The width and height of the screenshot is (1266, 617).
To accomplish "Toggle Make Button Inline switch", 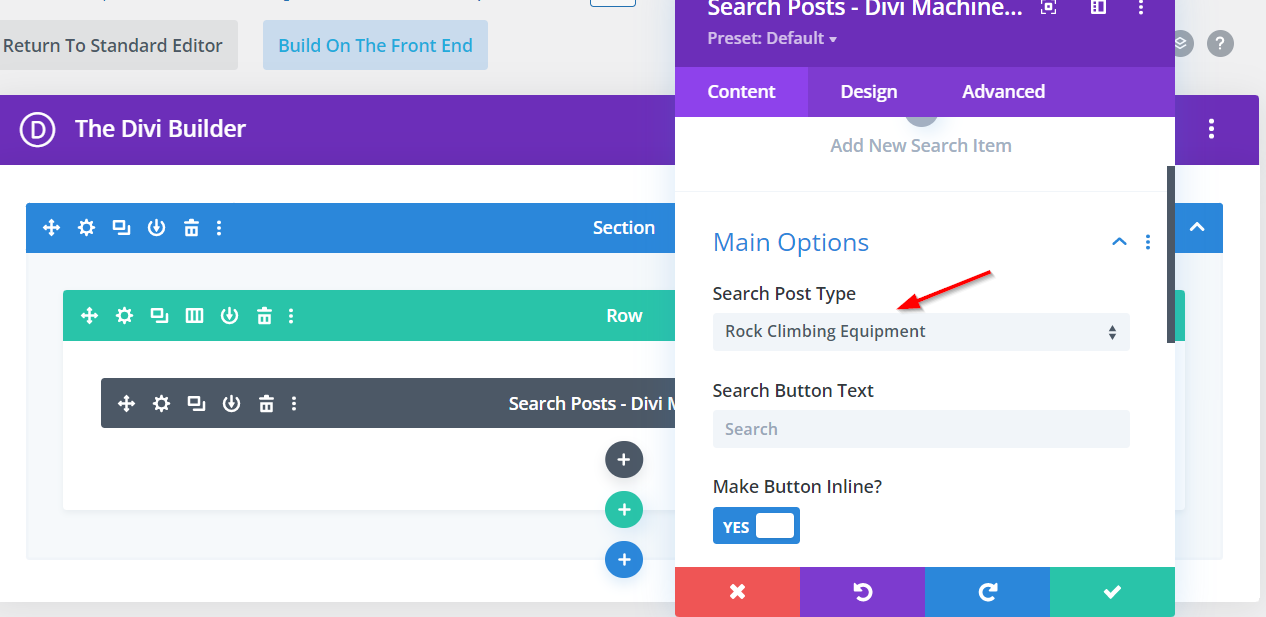I will coord(756,526).
